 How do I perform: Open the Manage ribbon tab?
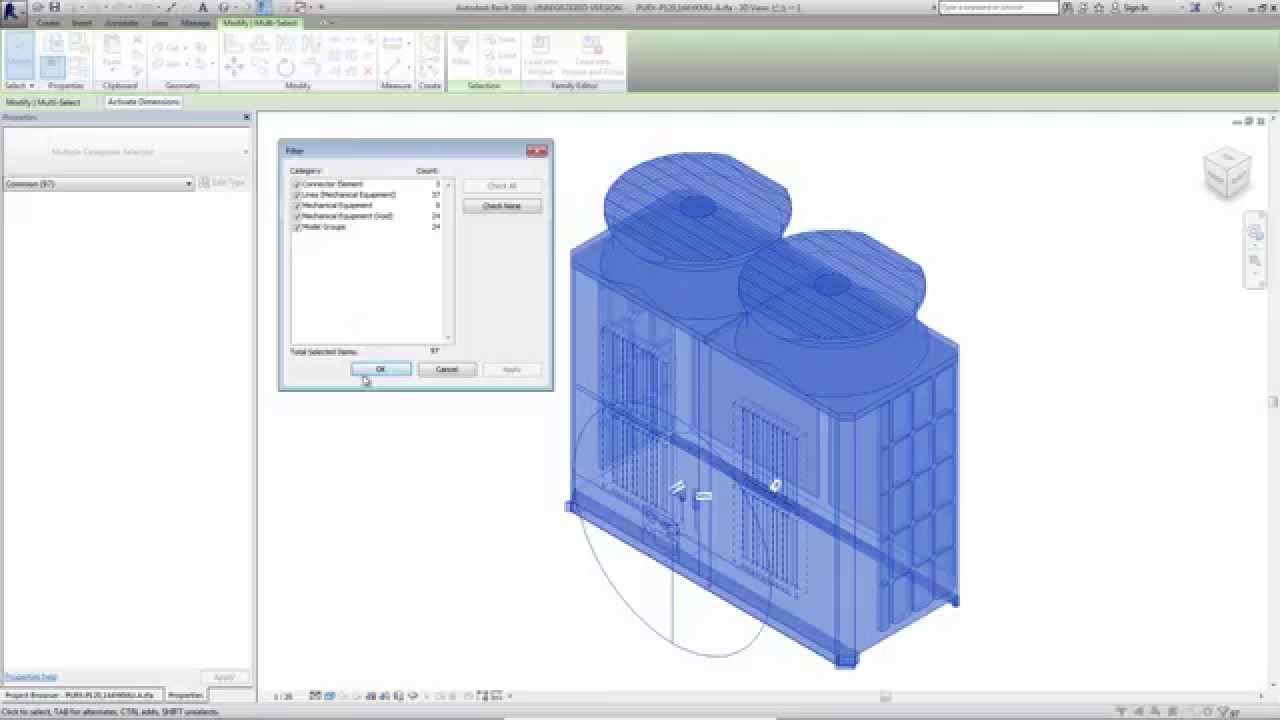coord(195,22)
